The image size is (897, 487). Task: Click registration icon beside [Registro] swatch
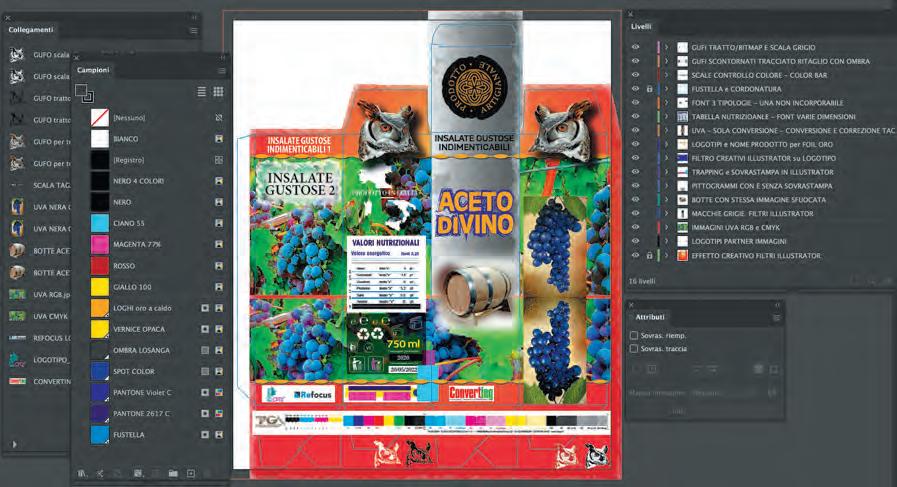click(x=219, y=160)
